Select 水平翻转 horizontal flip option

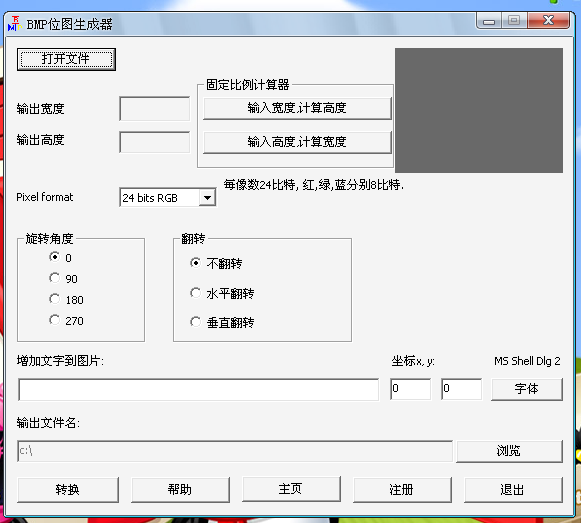point(196,293)
